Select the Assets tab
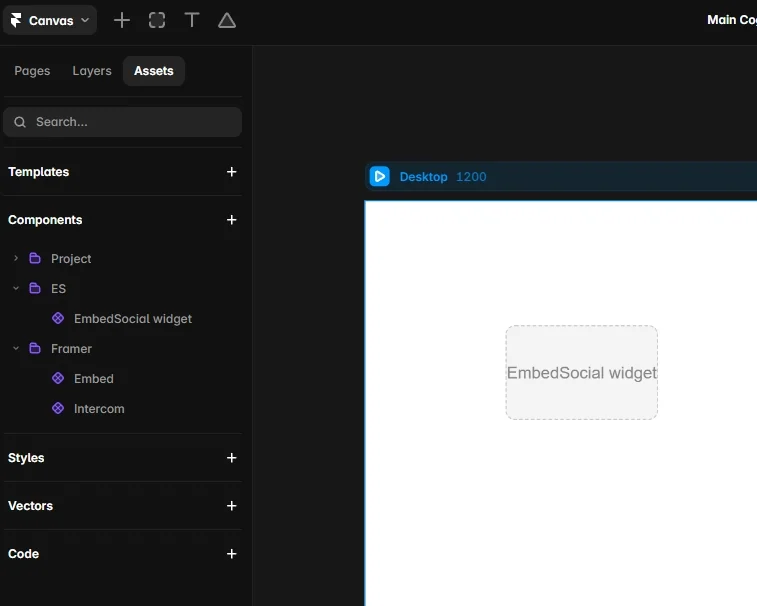The height and width of the screenshot is (606, 757). 154,71
